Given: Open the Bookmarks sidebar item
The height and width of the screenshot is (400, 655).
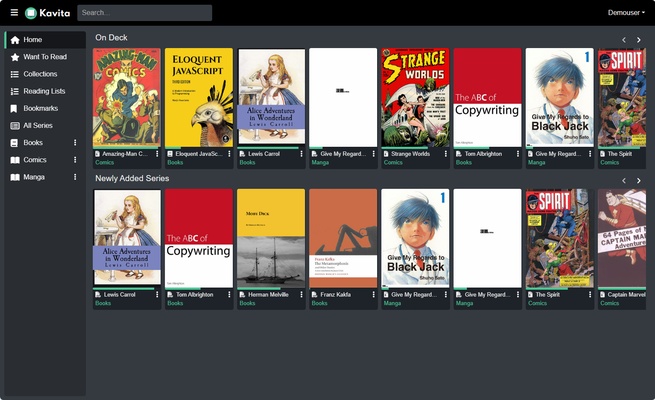Looking at the screenshot, I should (40, 108).
